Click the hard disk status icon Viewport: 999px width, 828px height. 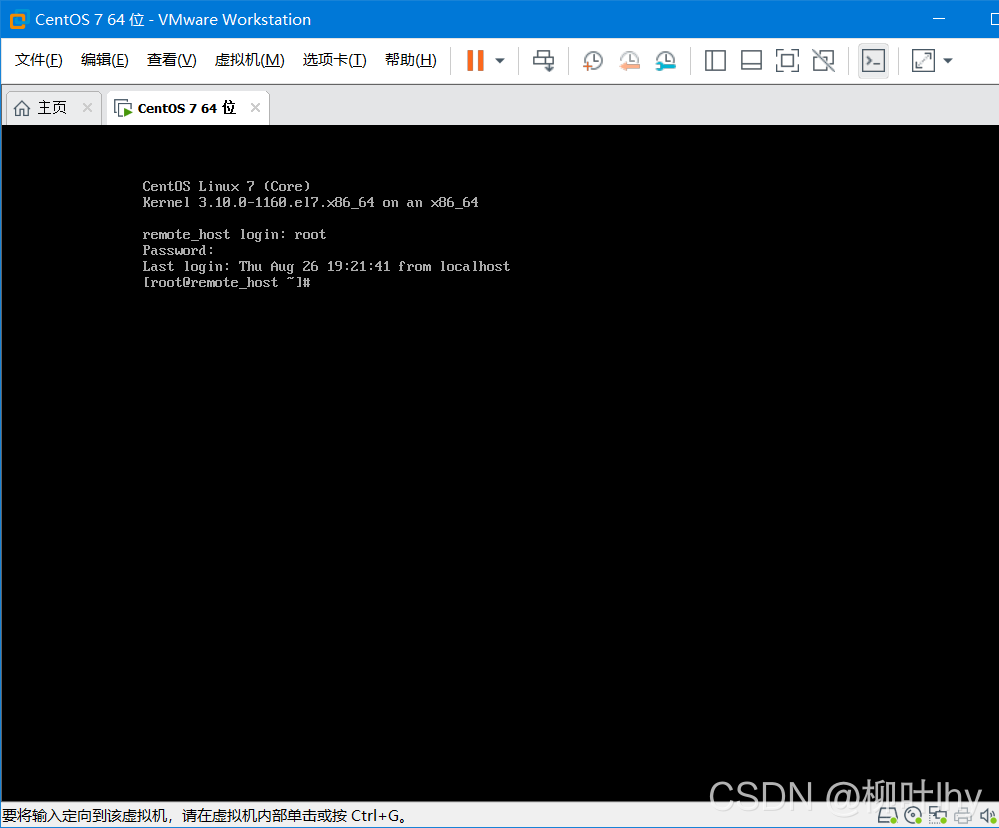tap(888, 815)
